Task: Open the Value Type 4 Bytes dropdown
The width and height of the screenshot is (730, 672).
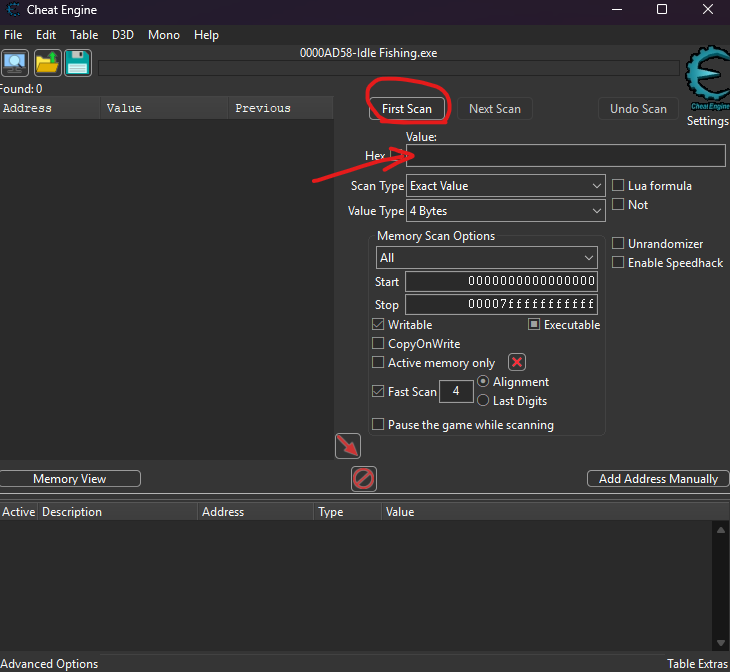Action: [x=505, y=211]
